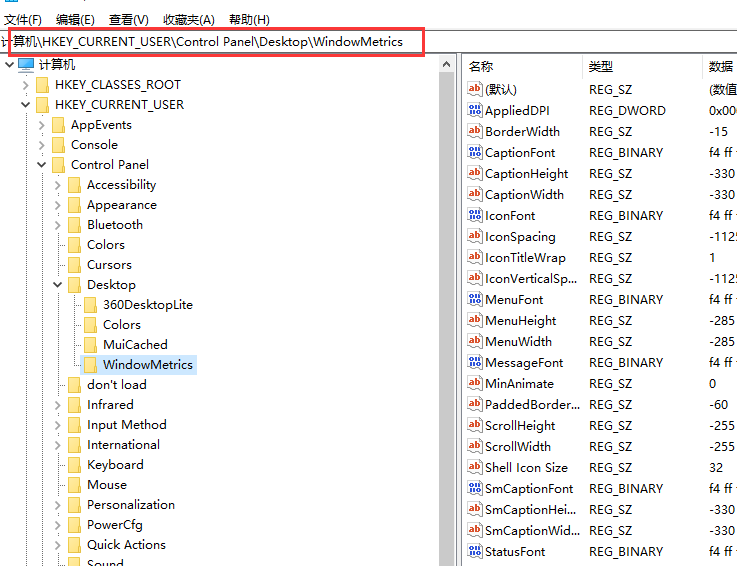
Task: Sort by the 名称 column header
Action: point(481,67)
